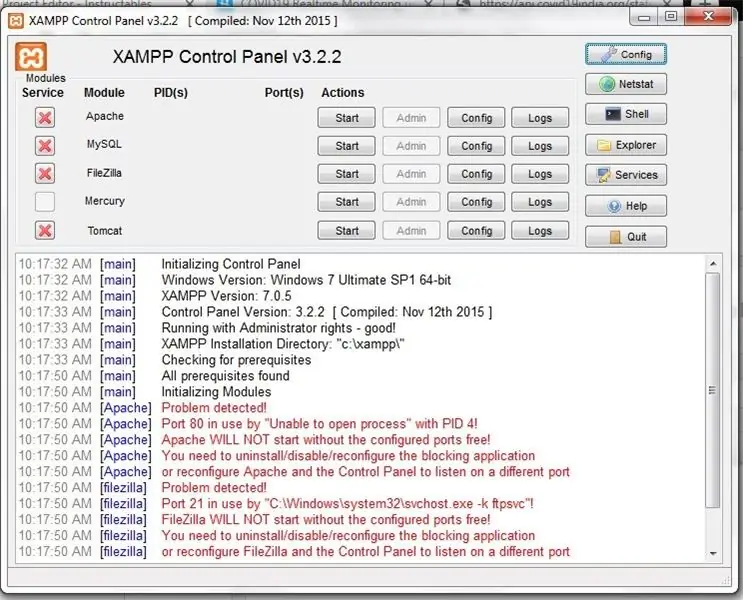This screenshot has width=743, height=600.
Task: View Mercury Logs
Action: (540, 202)
